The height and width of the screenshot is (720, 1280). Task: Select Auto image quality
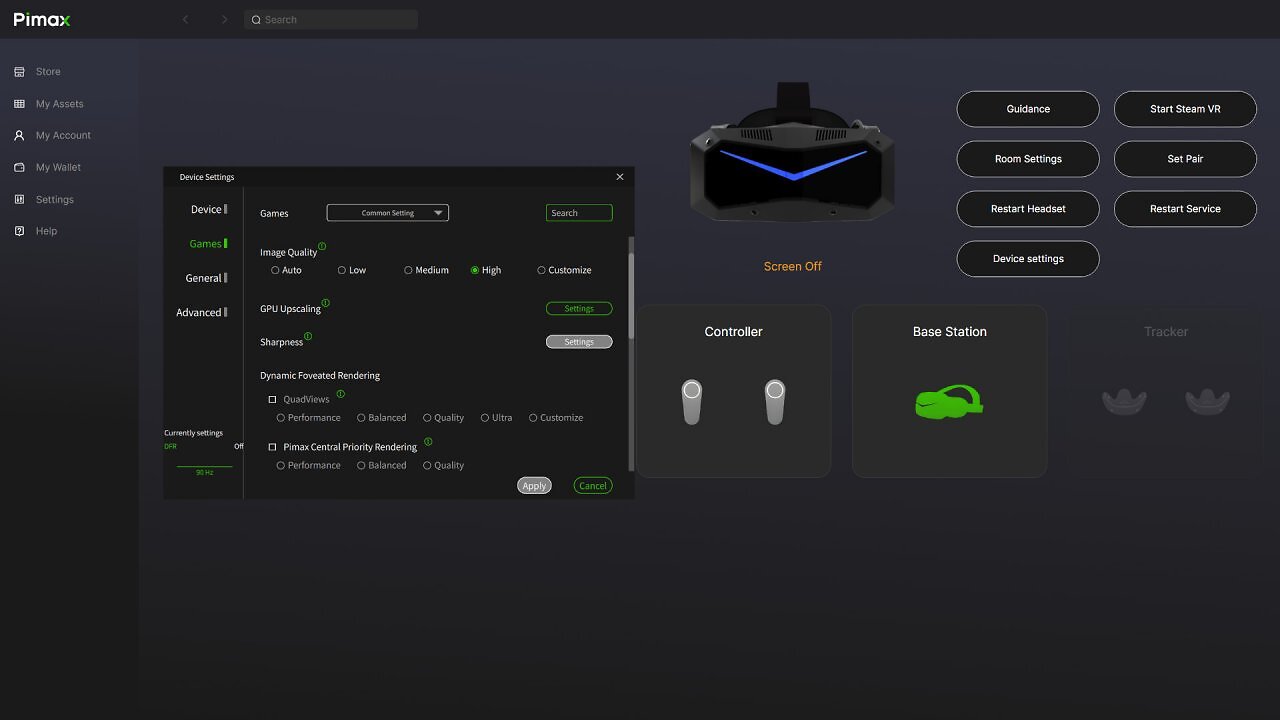[x=275, y=270]
